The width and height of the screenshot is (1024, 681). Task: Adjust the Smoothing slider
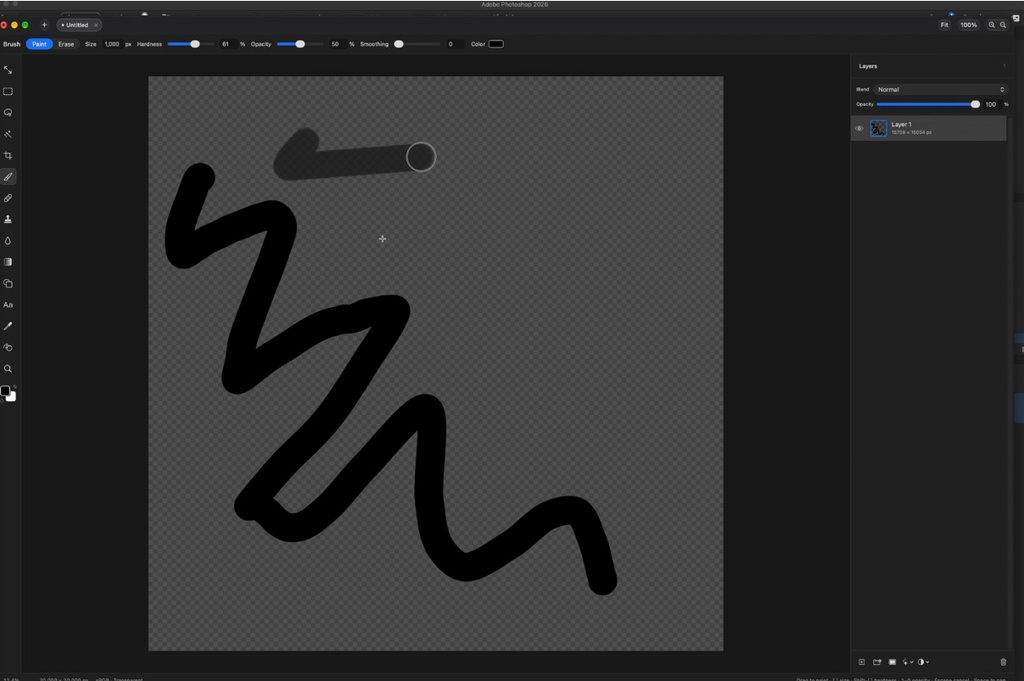(x=418, y=44)
